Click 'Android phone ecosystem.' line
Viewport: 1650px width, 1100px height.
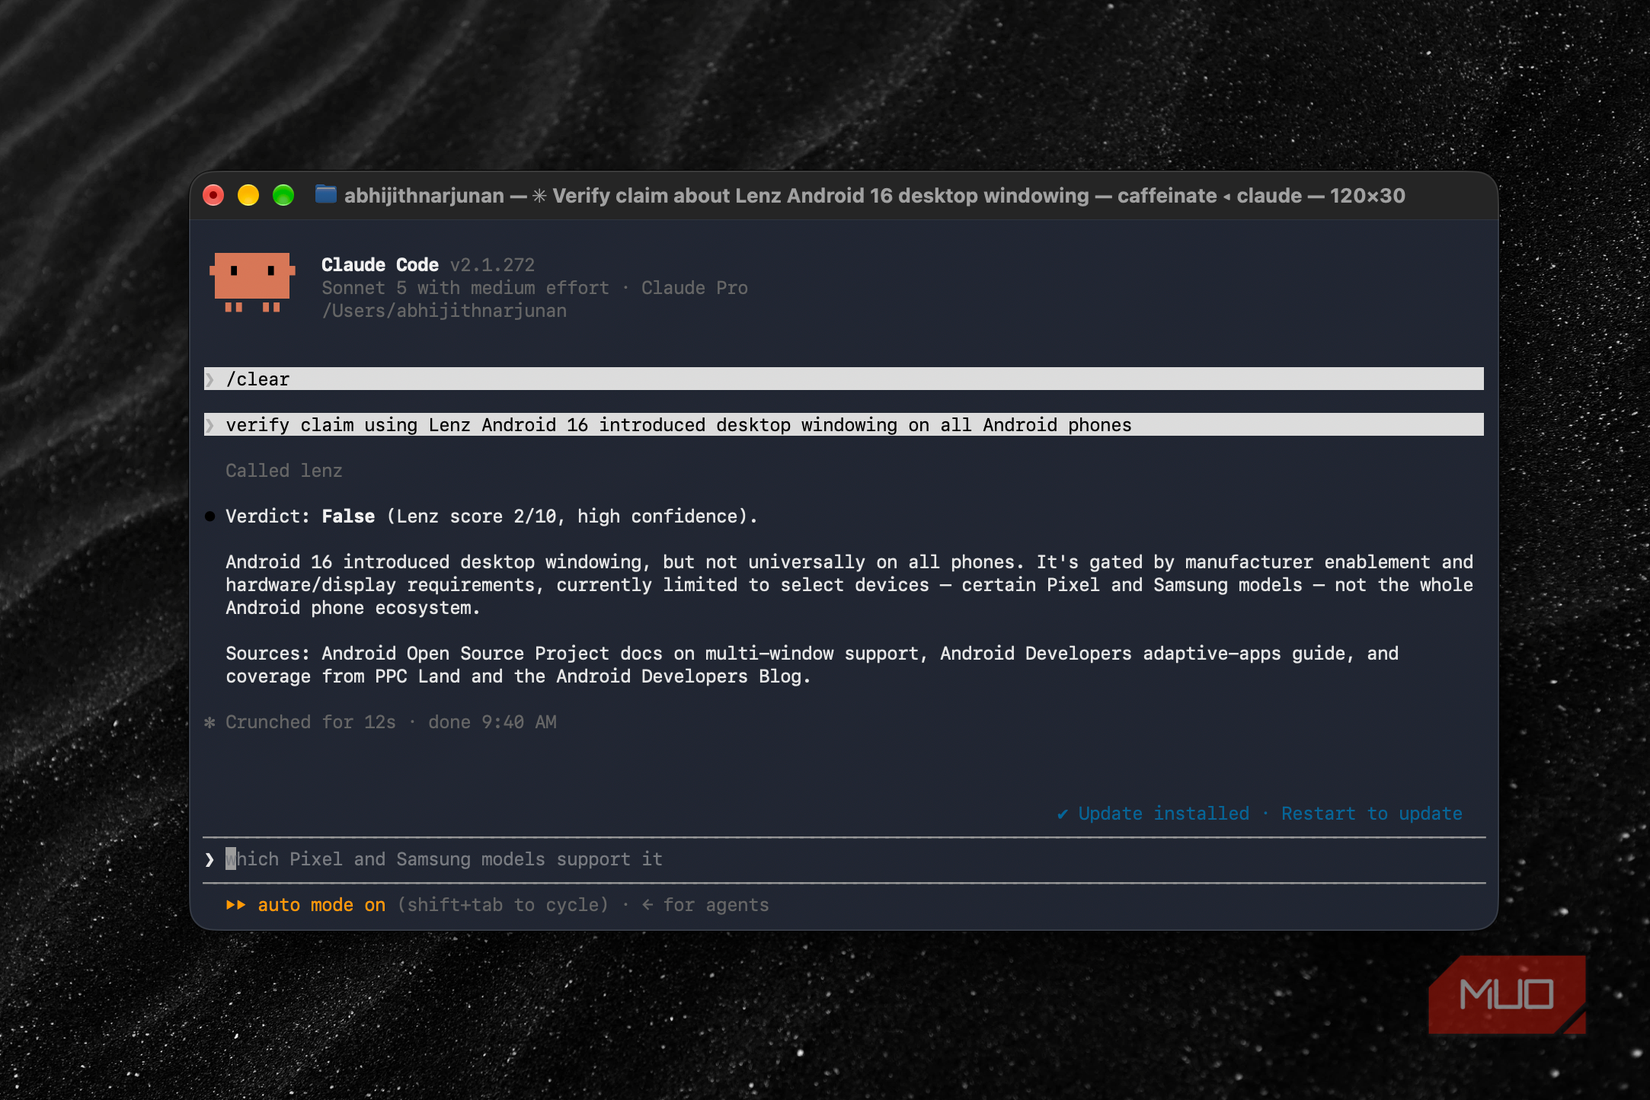(x=353, y=608)
